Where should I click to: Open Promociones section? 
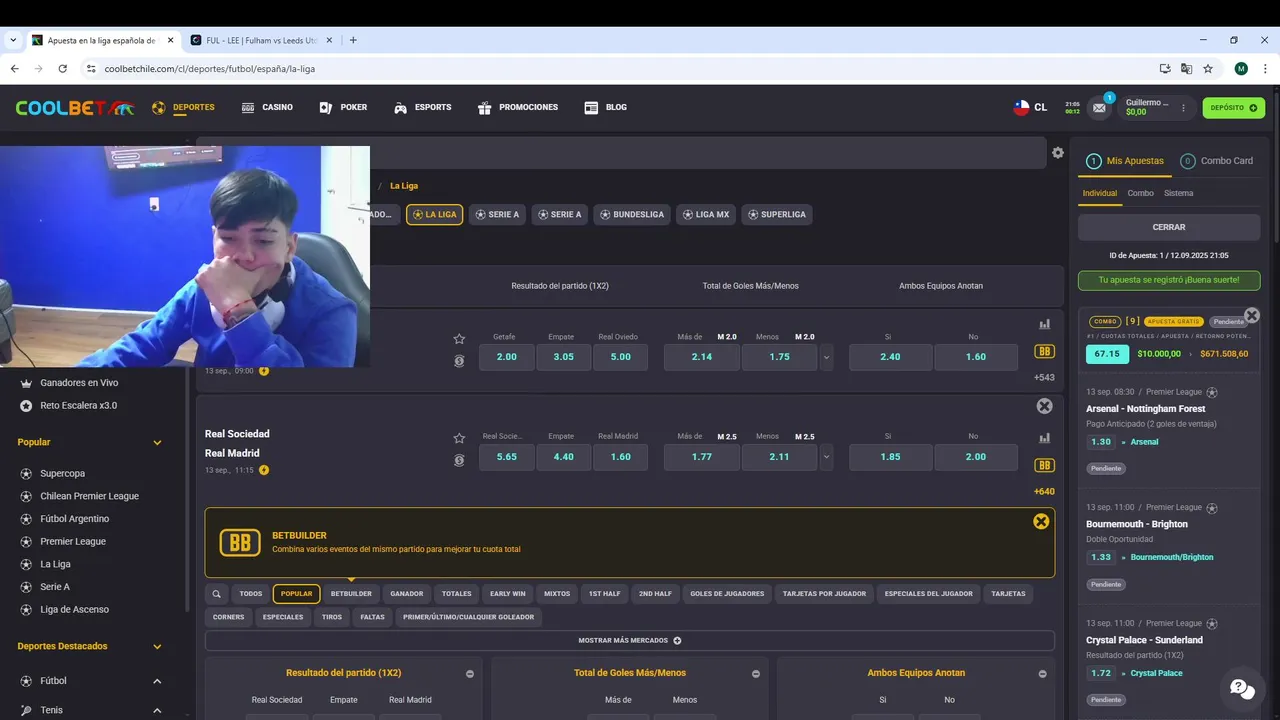click(518, 107)
